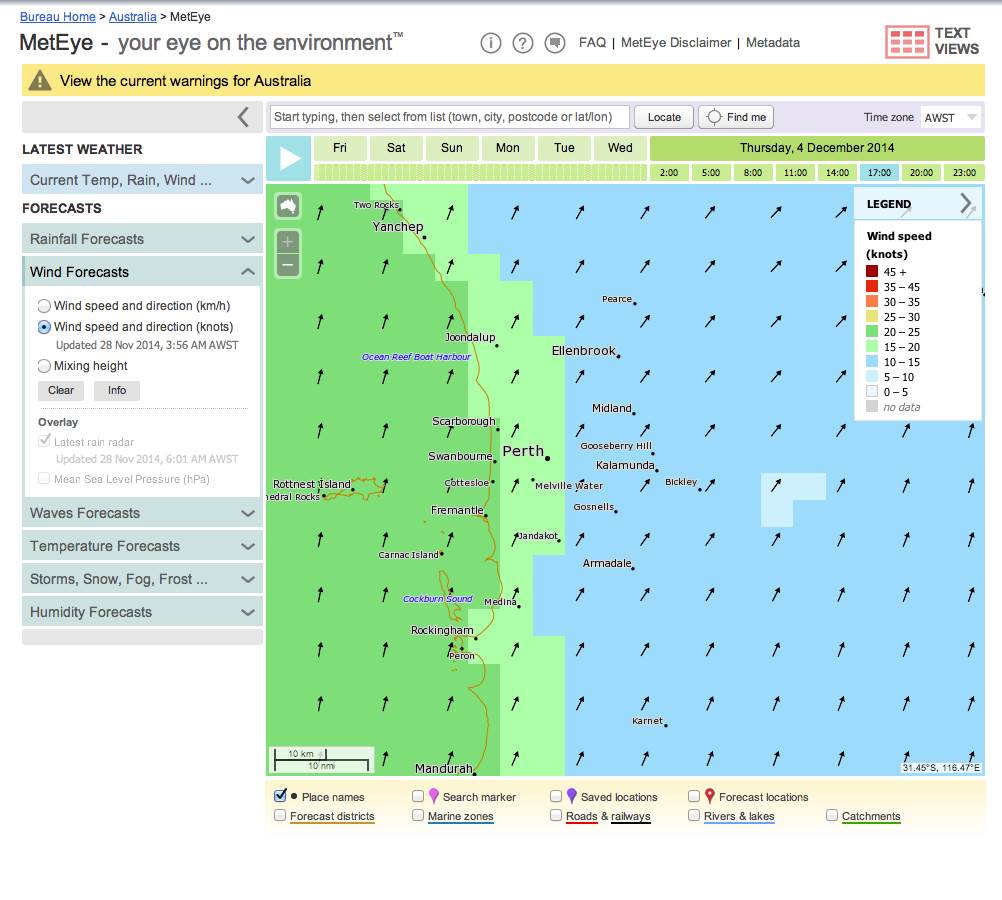Select the 20:00 time slot

point(921,173)
